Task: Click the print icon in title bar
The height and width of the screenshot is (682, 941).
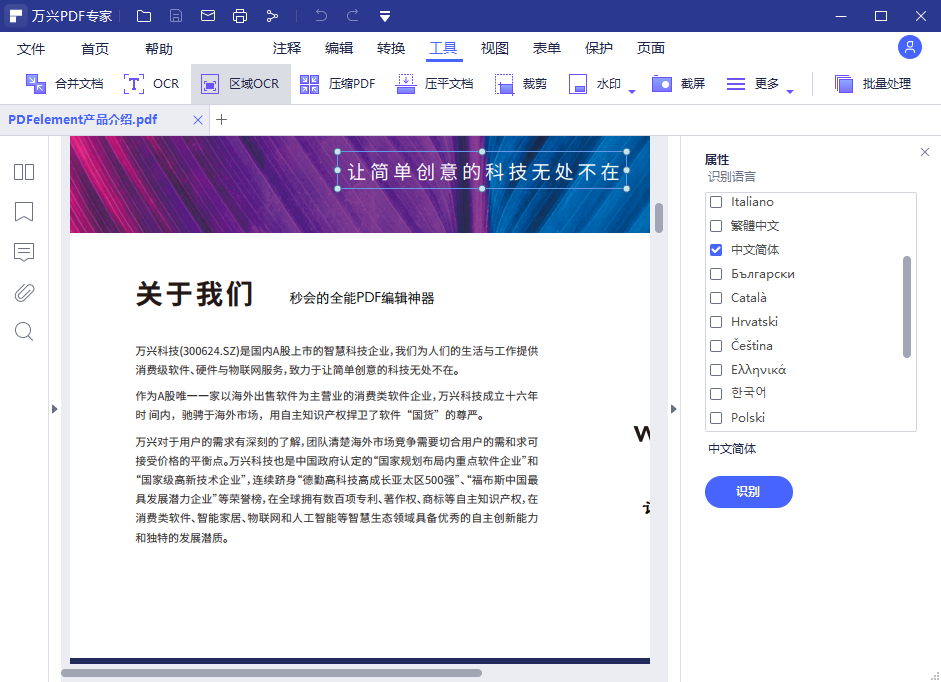Action: click(x=239, y=15)
